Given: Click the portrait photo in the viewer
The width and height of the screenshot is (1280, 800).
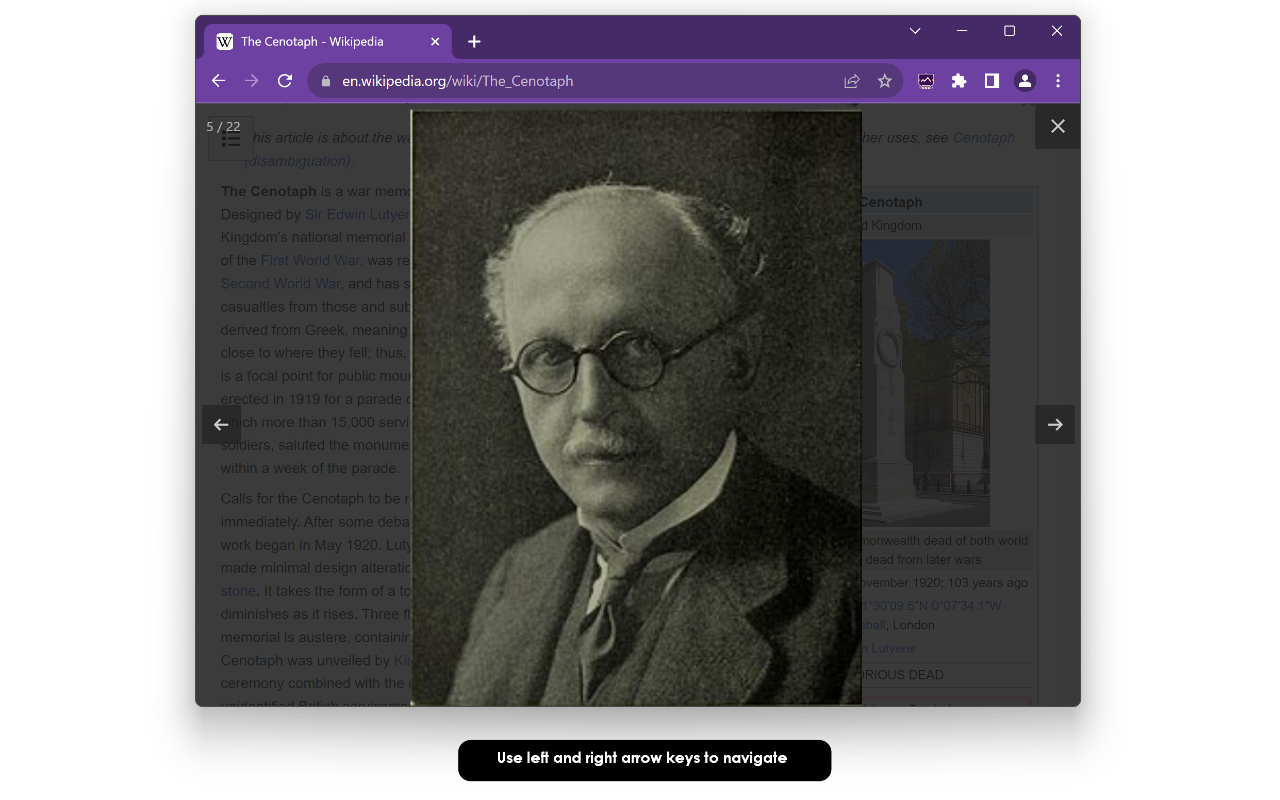Looking at the screenshot, I should 637,407.
